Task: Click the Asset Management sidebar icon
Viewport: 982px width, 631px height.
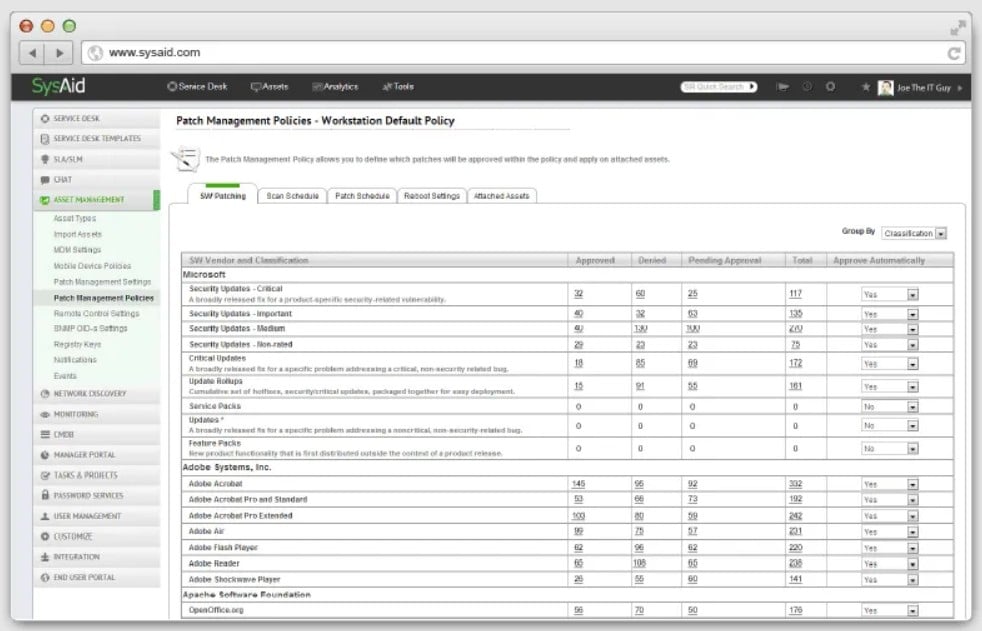Action: (44, 200)
